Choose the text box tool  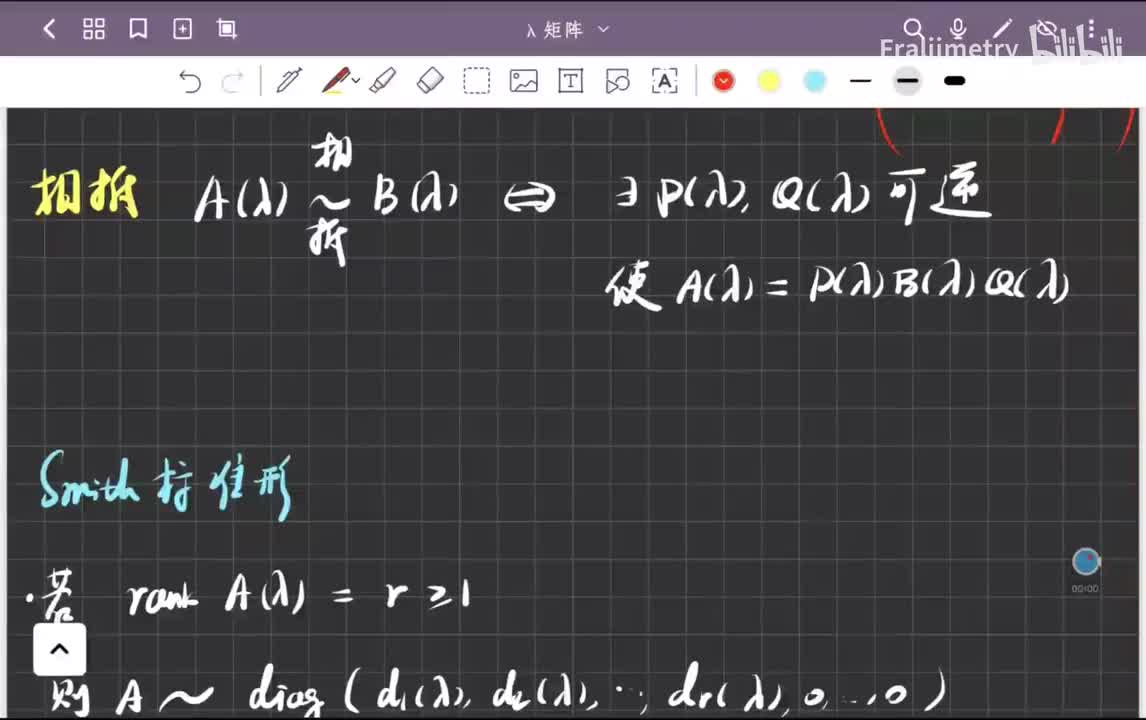click(x=570, y=80)
